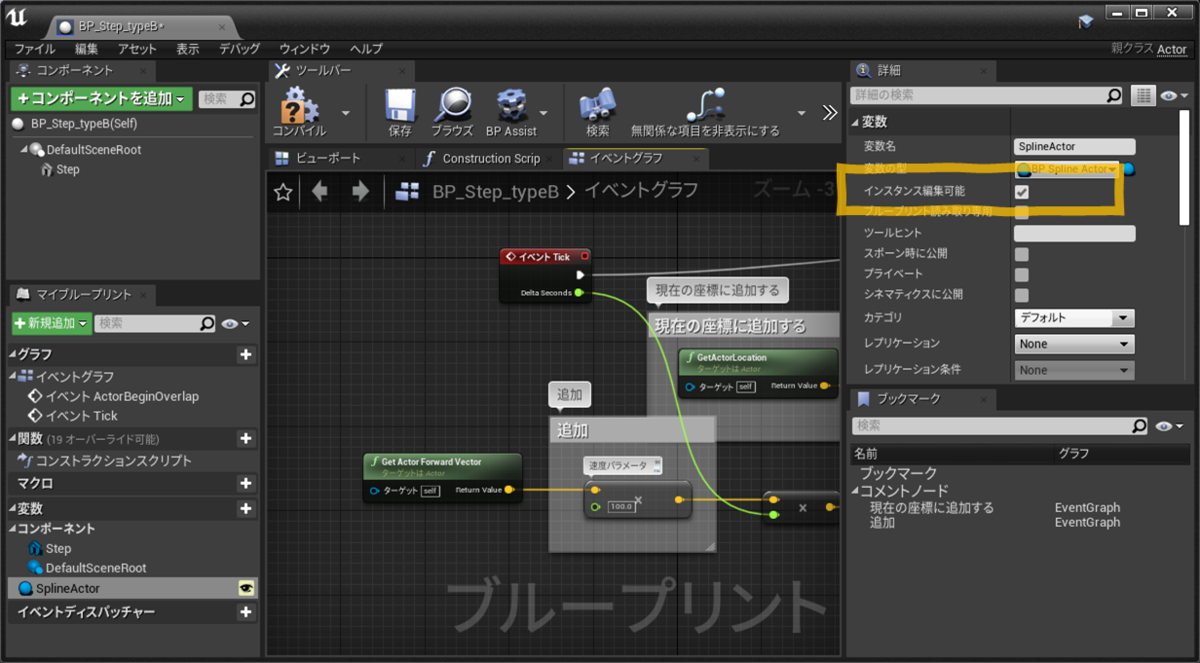The height and width of the screenshot is (663, 1200).
Task: Toggle the SplineActor variable eye visibility icon
Action: [x=246, y=588]
